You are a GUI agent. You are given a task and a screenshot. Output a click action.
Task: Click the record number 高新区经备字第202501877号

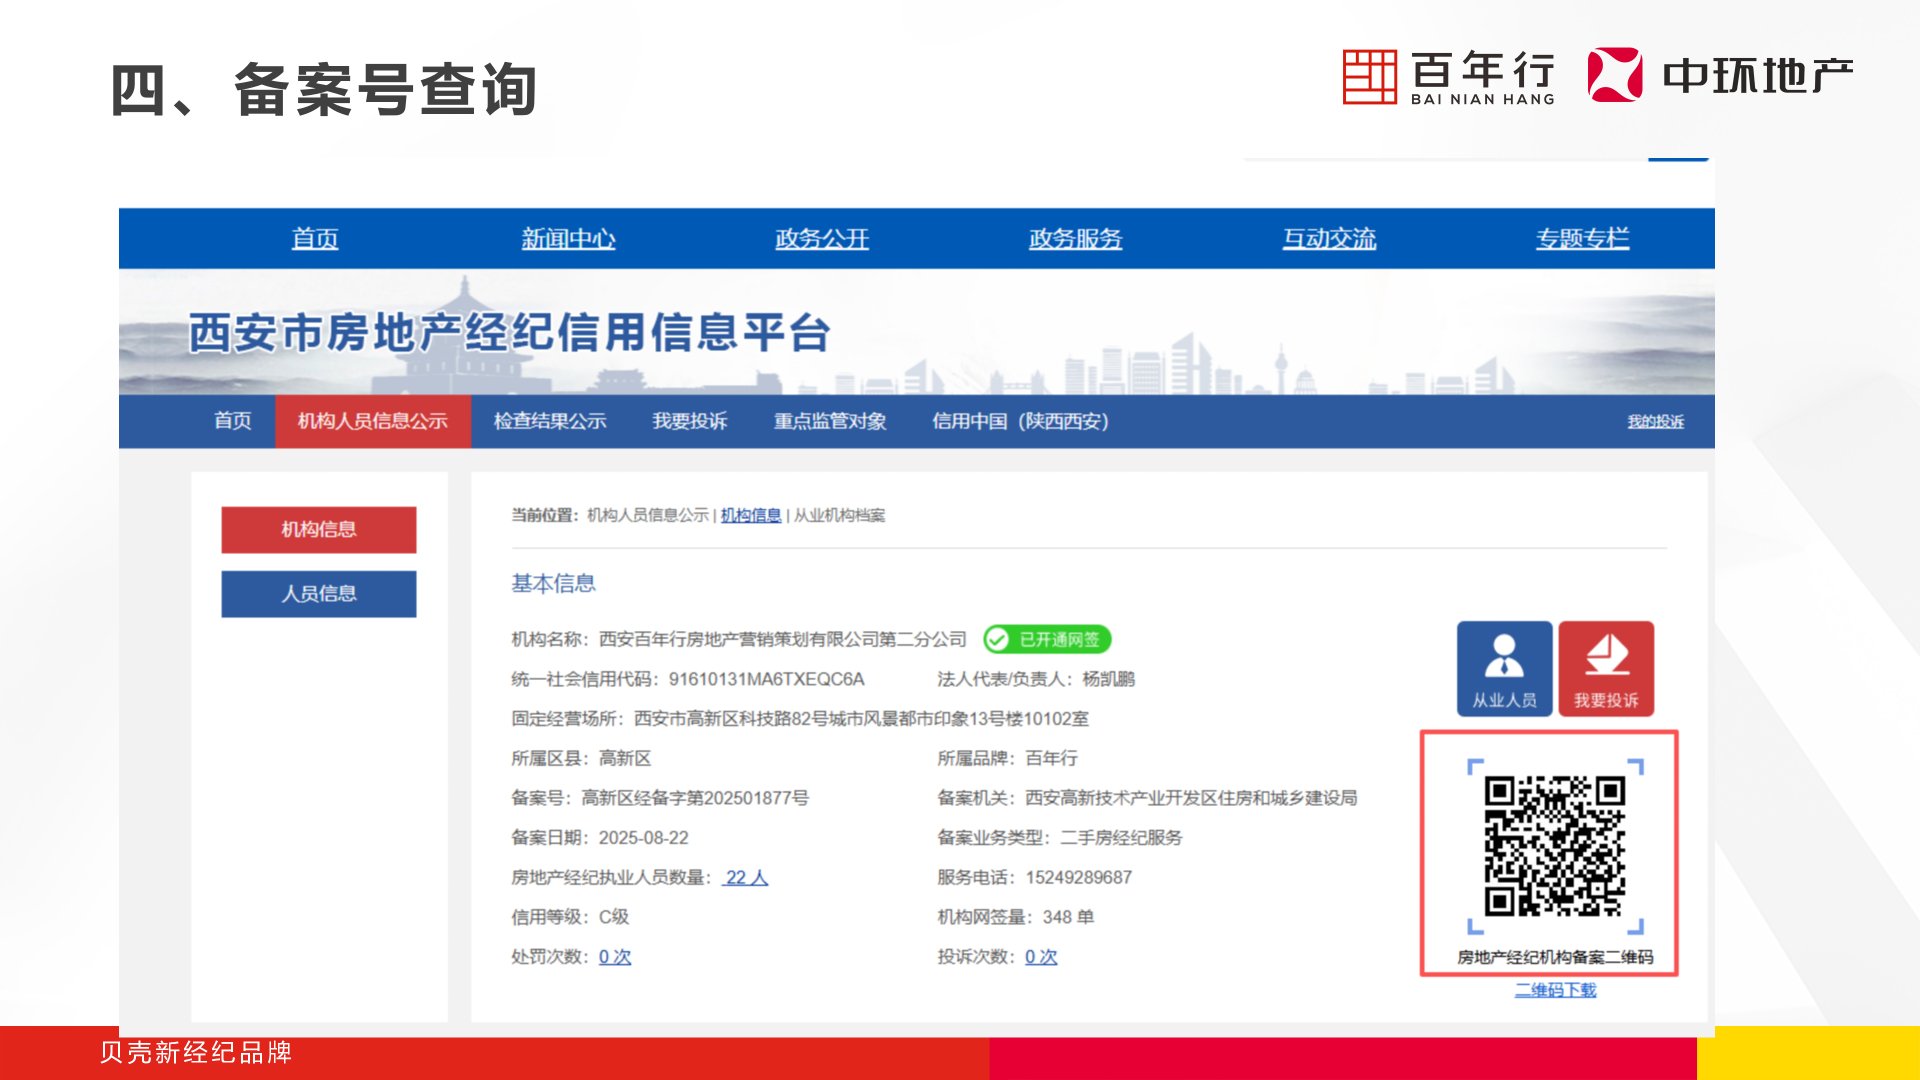pos(695,798)
